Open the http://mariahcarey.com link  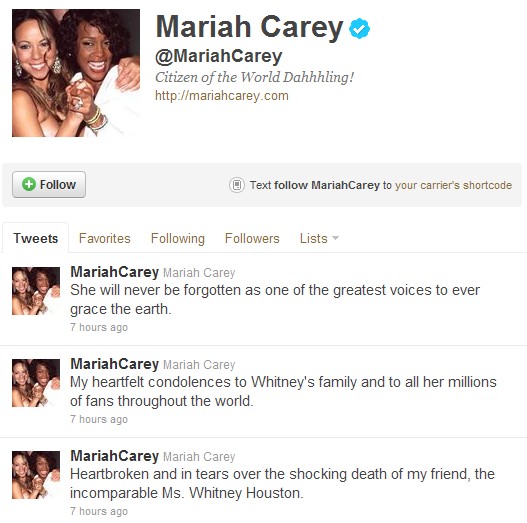click(222, 96)
